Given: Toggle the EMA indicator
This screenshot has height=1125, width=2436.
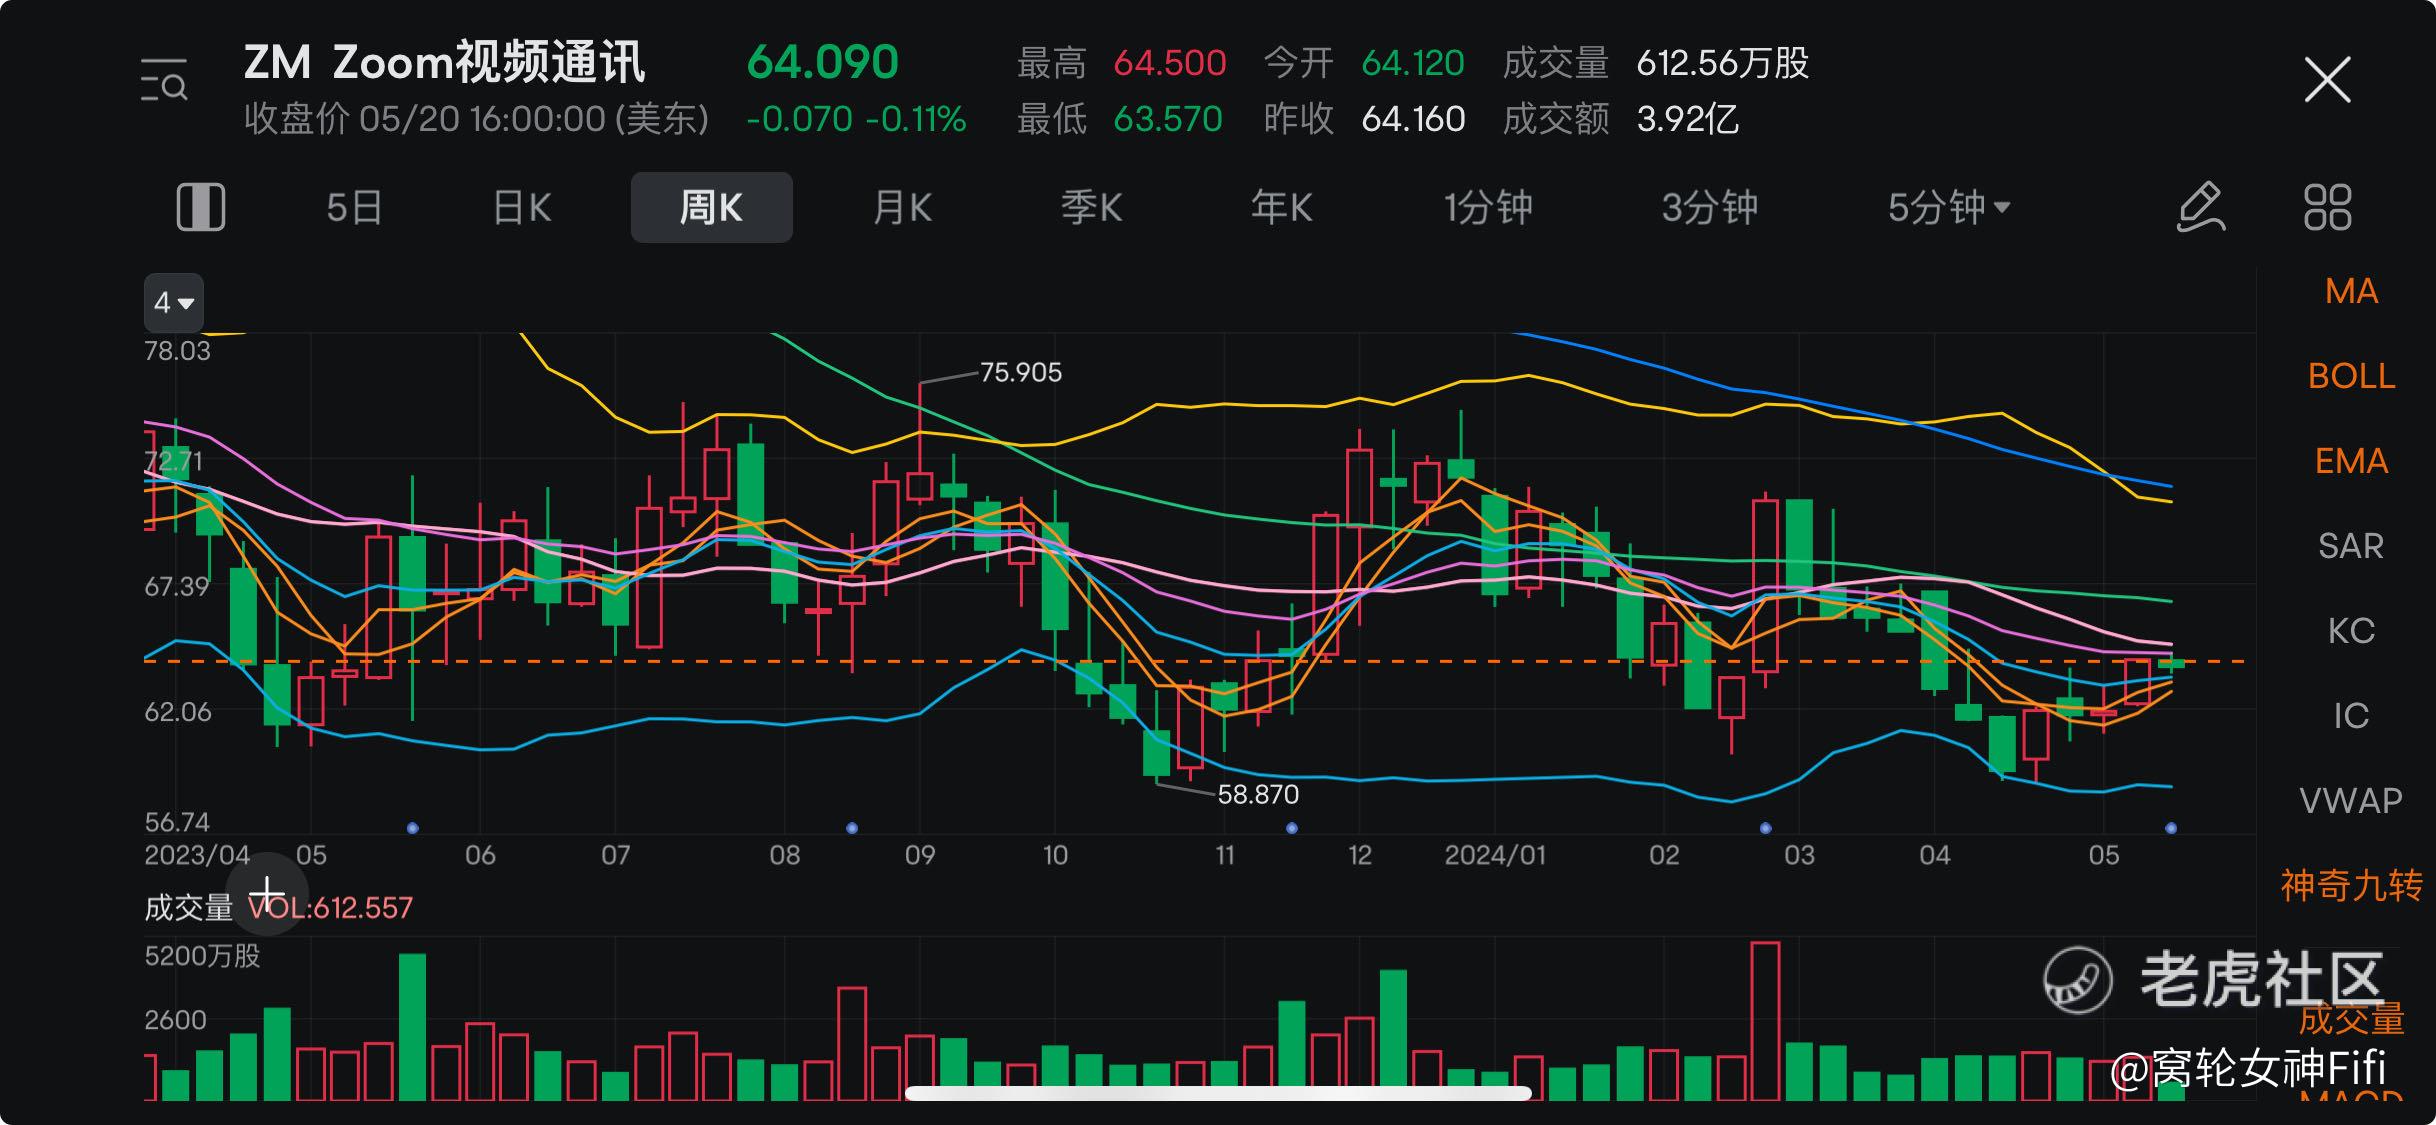Looking at the screenshot, I should pyautogui.click(x=2351, y=461).
